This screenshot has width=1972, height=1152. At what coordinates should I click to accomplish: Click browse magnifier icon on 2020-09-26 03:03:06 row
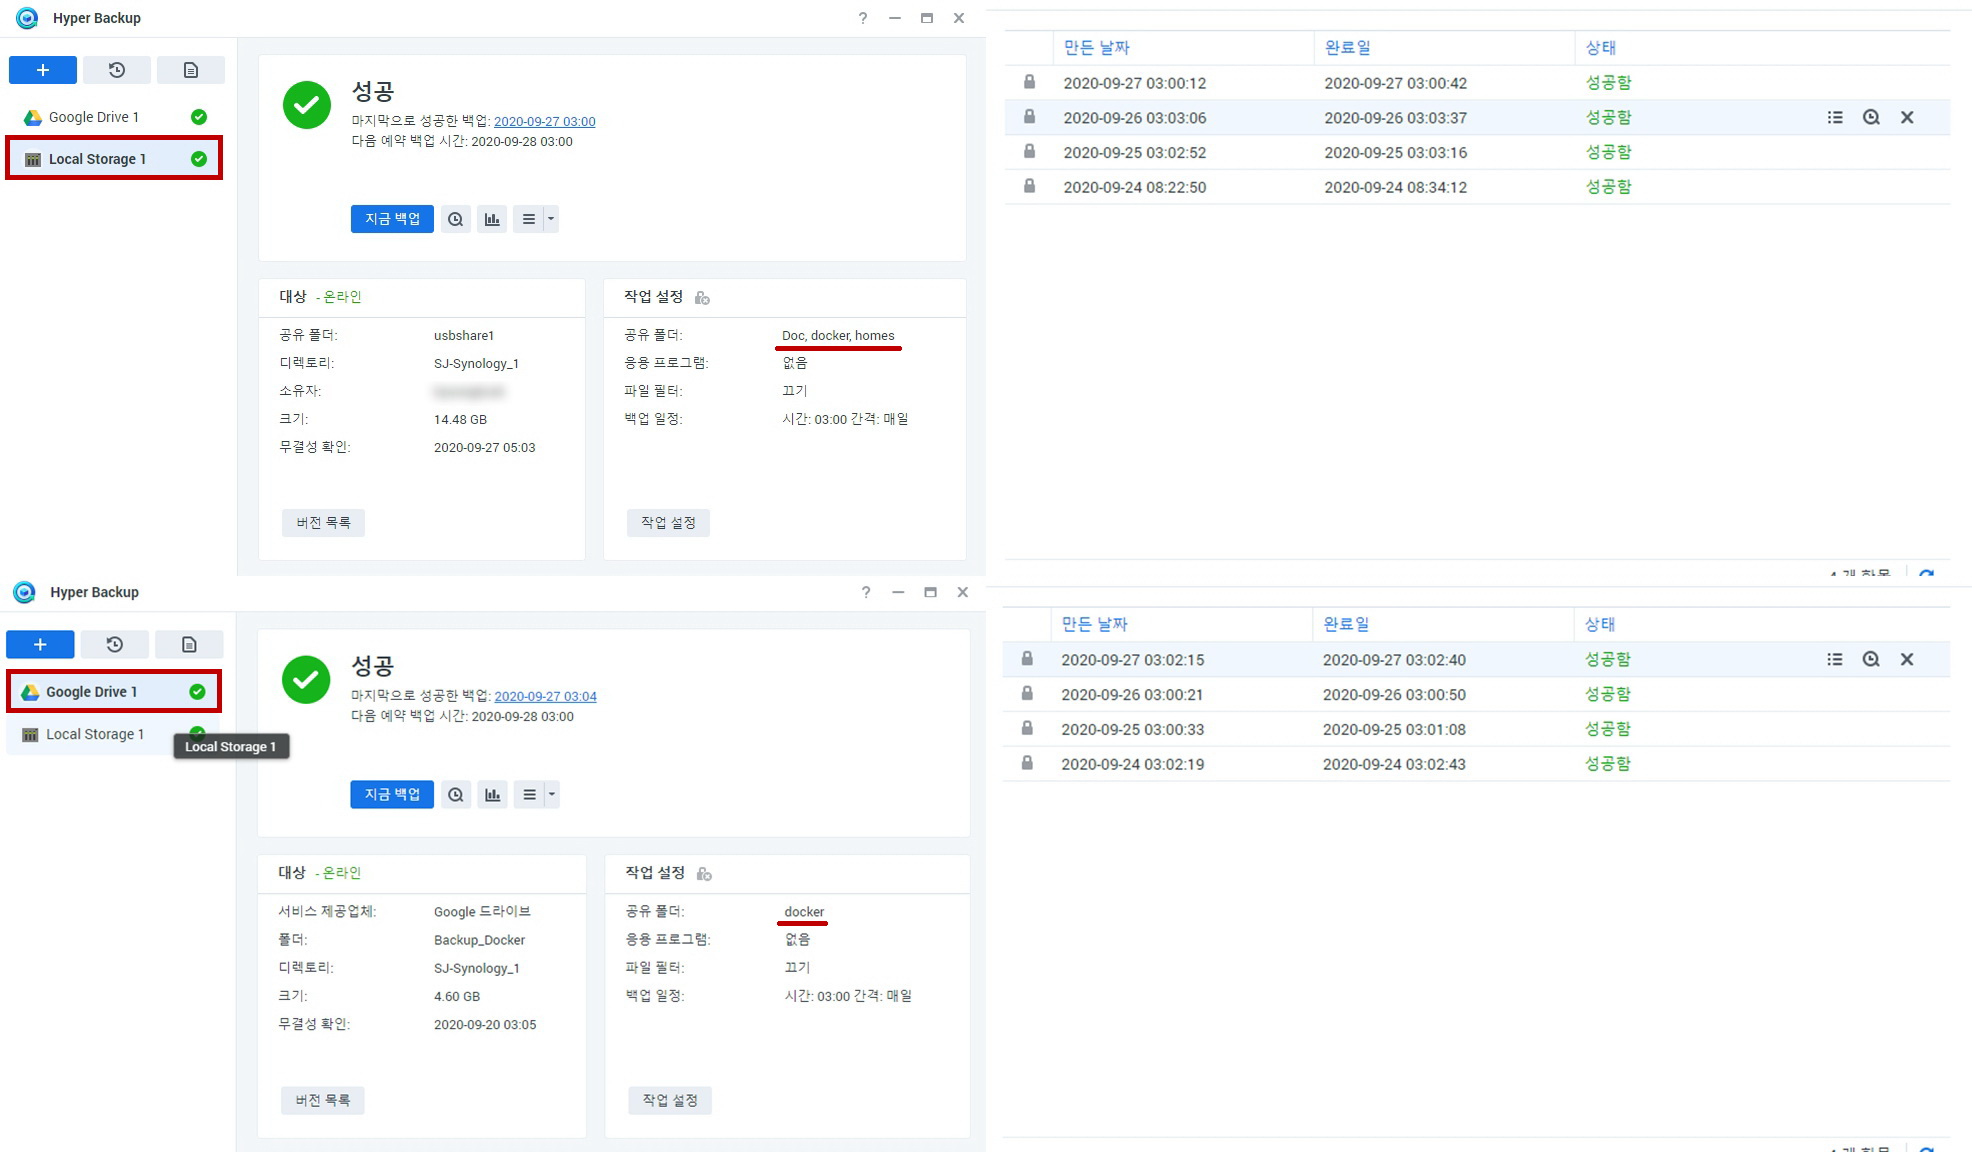click(x=1871, y=117)
